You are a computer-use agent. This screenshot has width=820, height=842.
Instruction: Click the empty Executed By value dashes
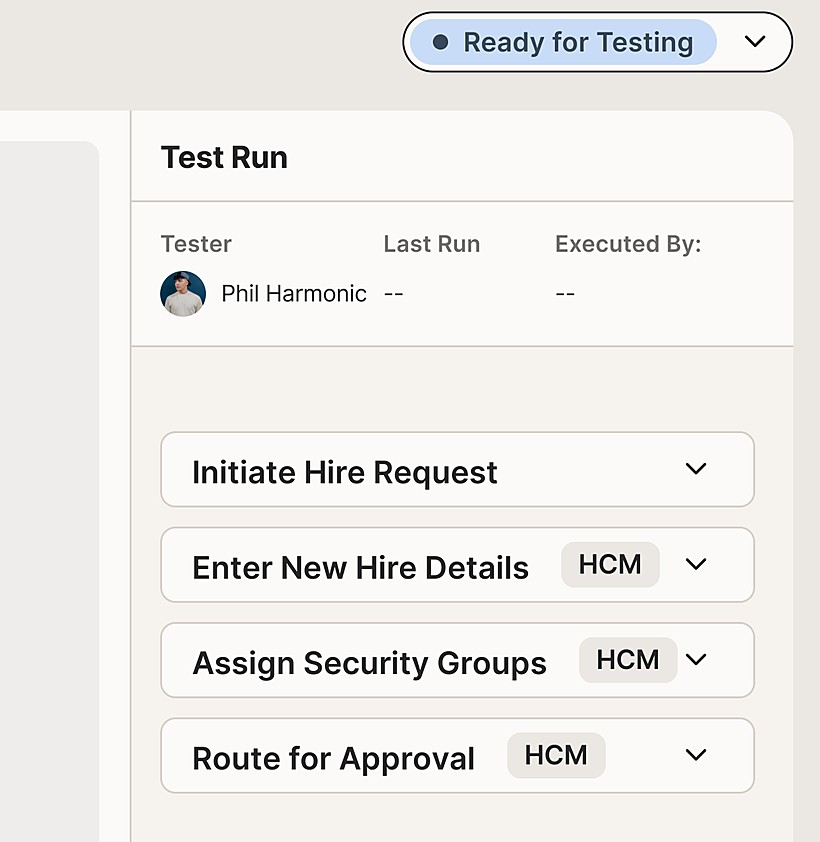coord(565,294)
